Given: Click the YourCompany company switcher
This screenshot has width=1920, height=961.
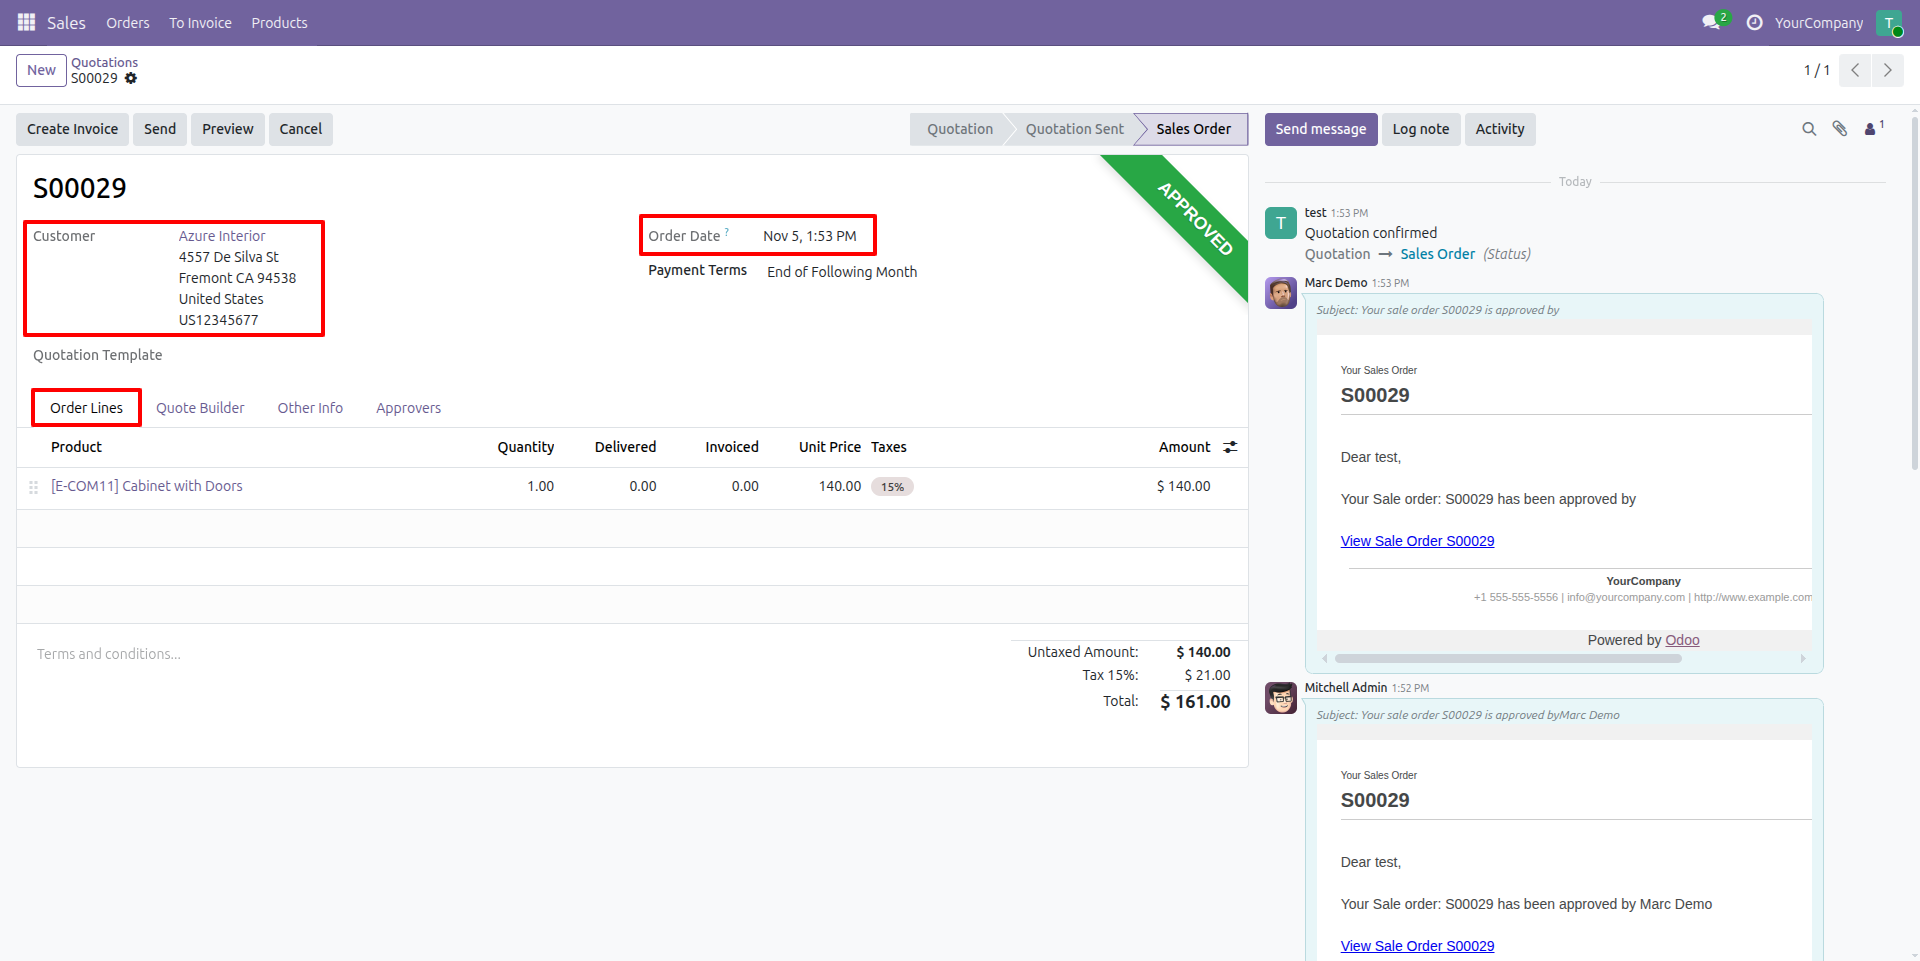Looking at the screenshot, I should [x=1819, y=22].
